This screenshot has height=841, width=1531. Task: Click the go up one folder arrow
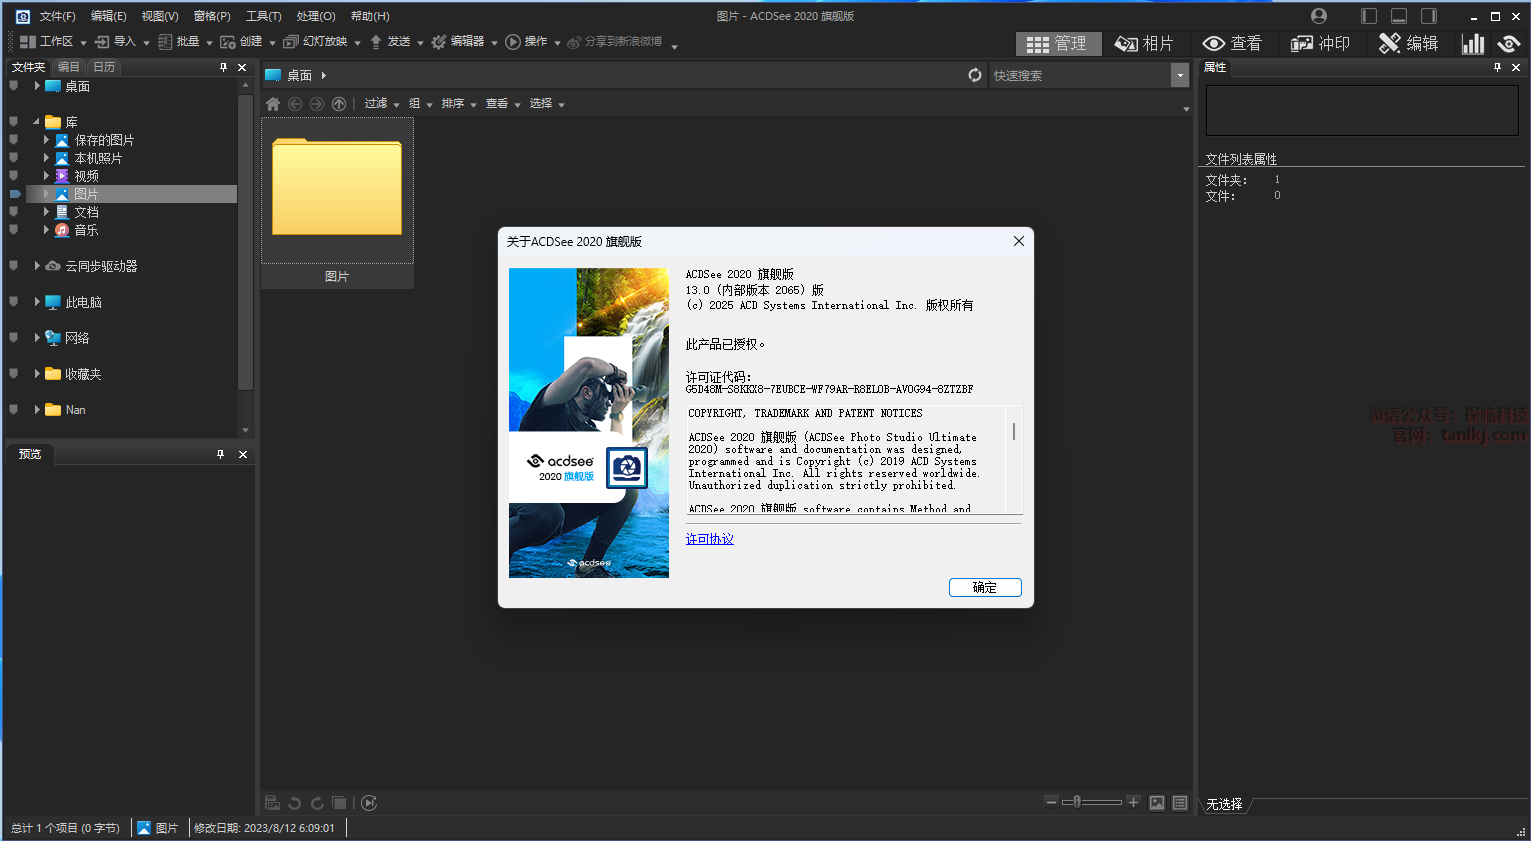point(339,104)
